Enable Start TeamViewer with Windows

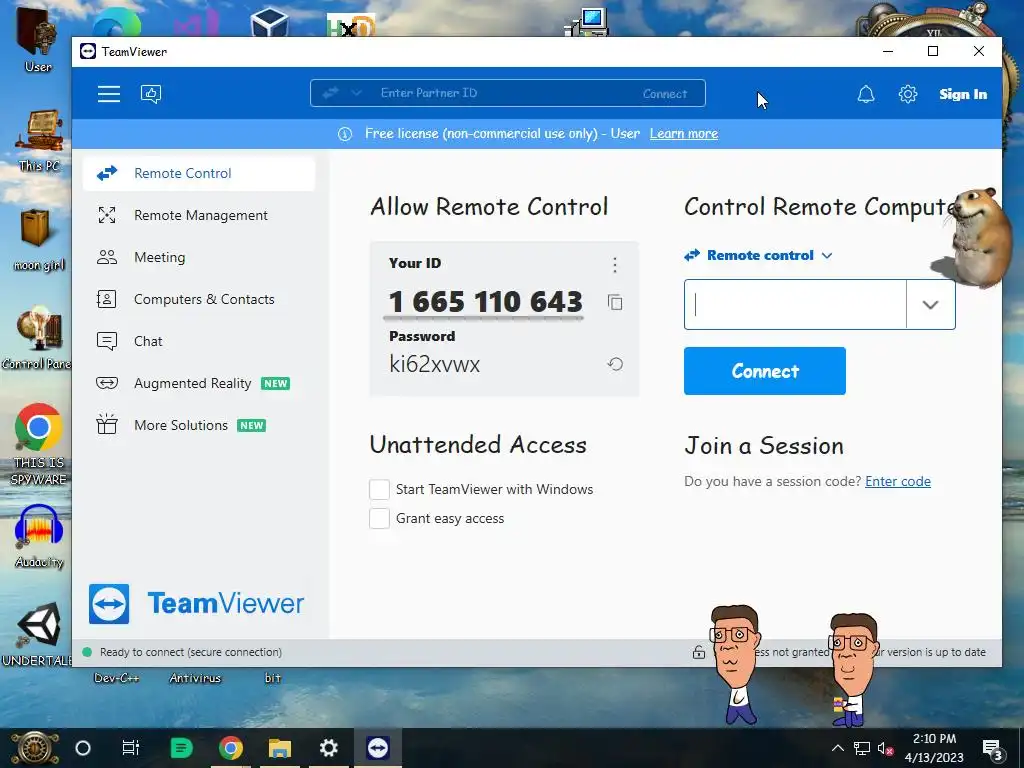coord(379,489)
